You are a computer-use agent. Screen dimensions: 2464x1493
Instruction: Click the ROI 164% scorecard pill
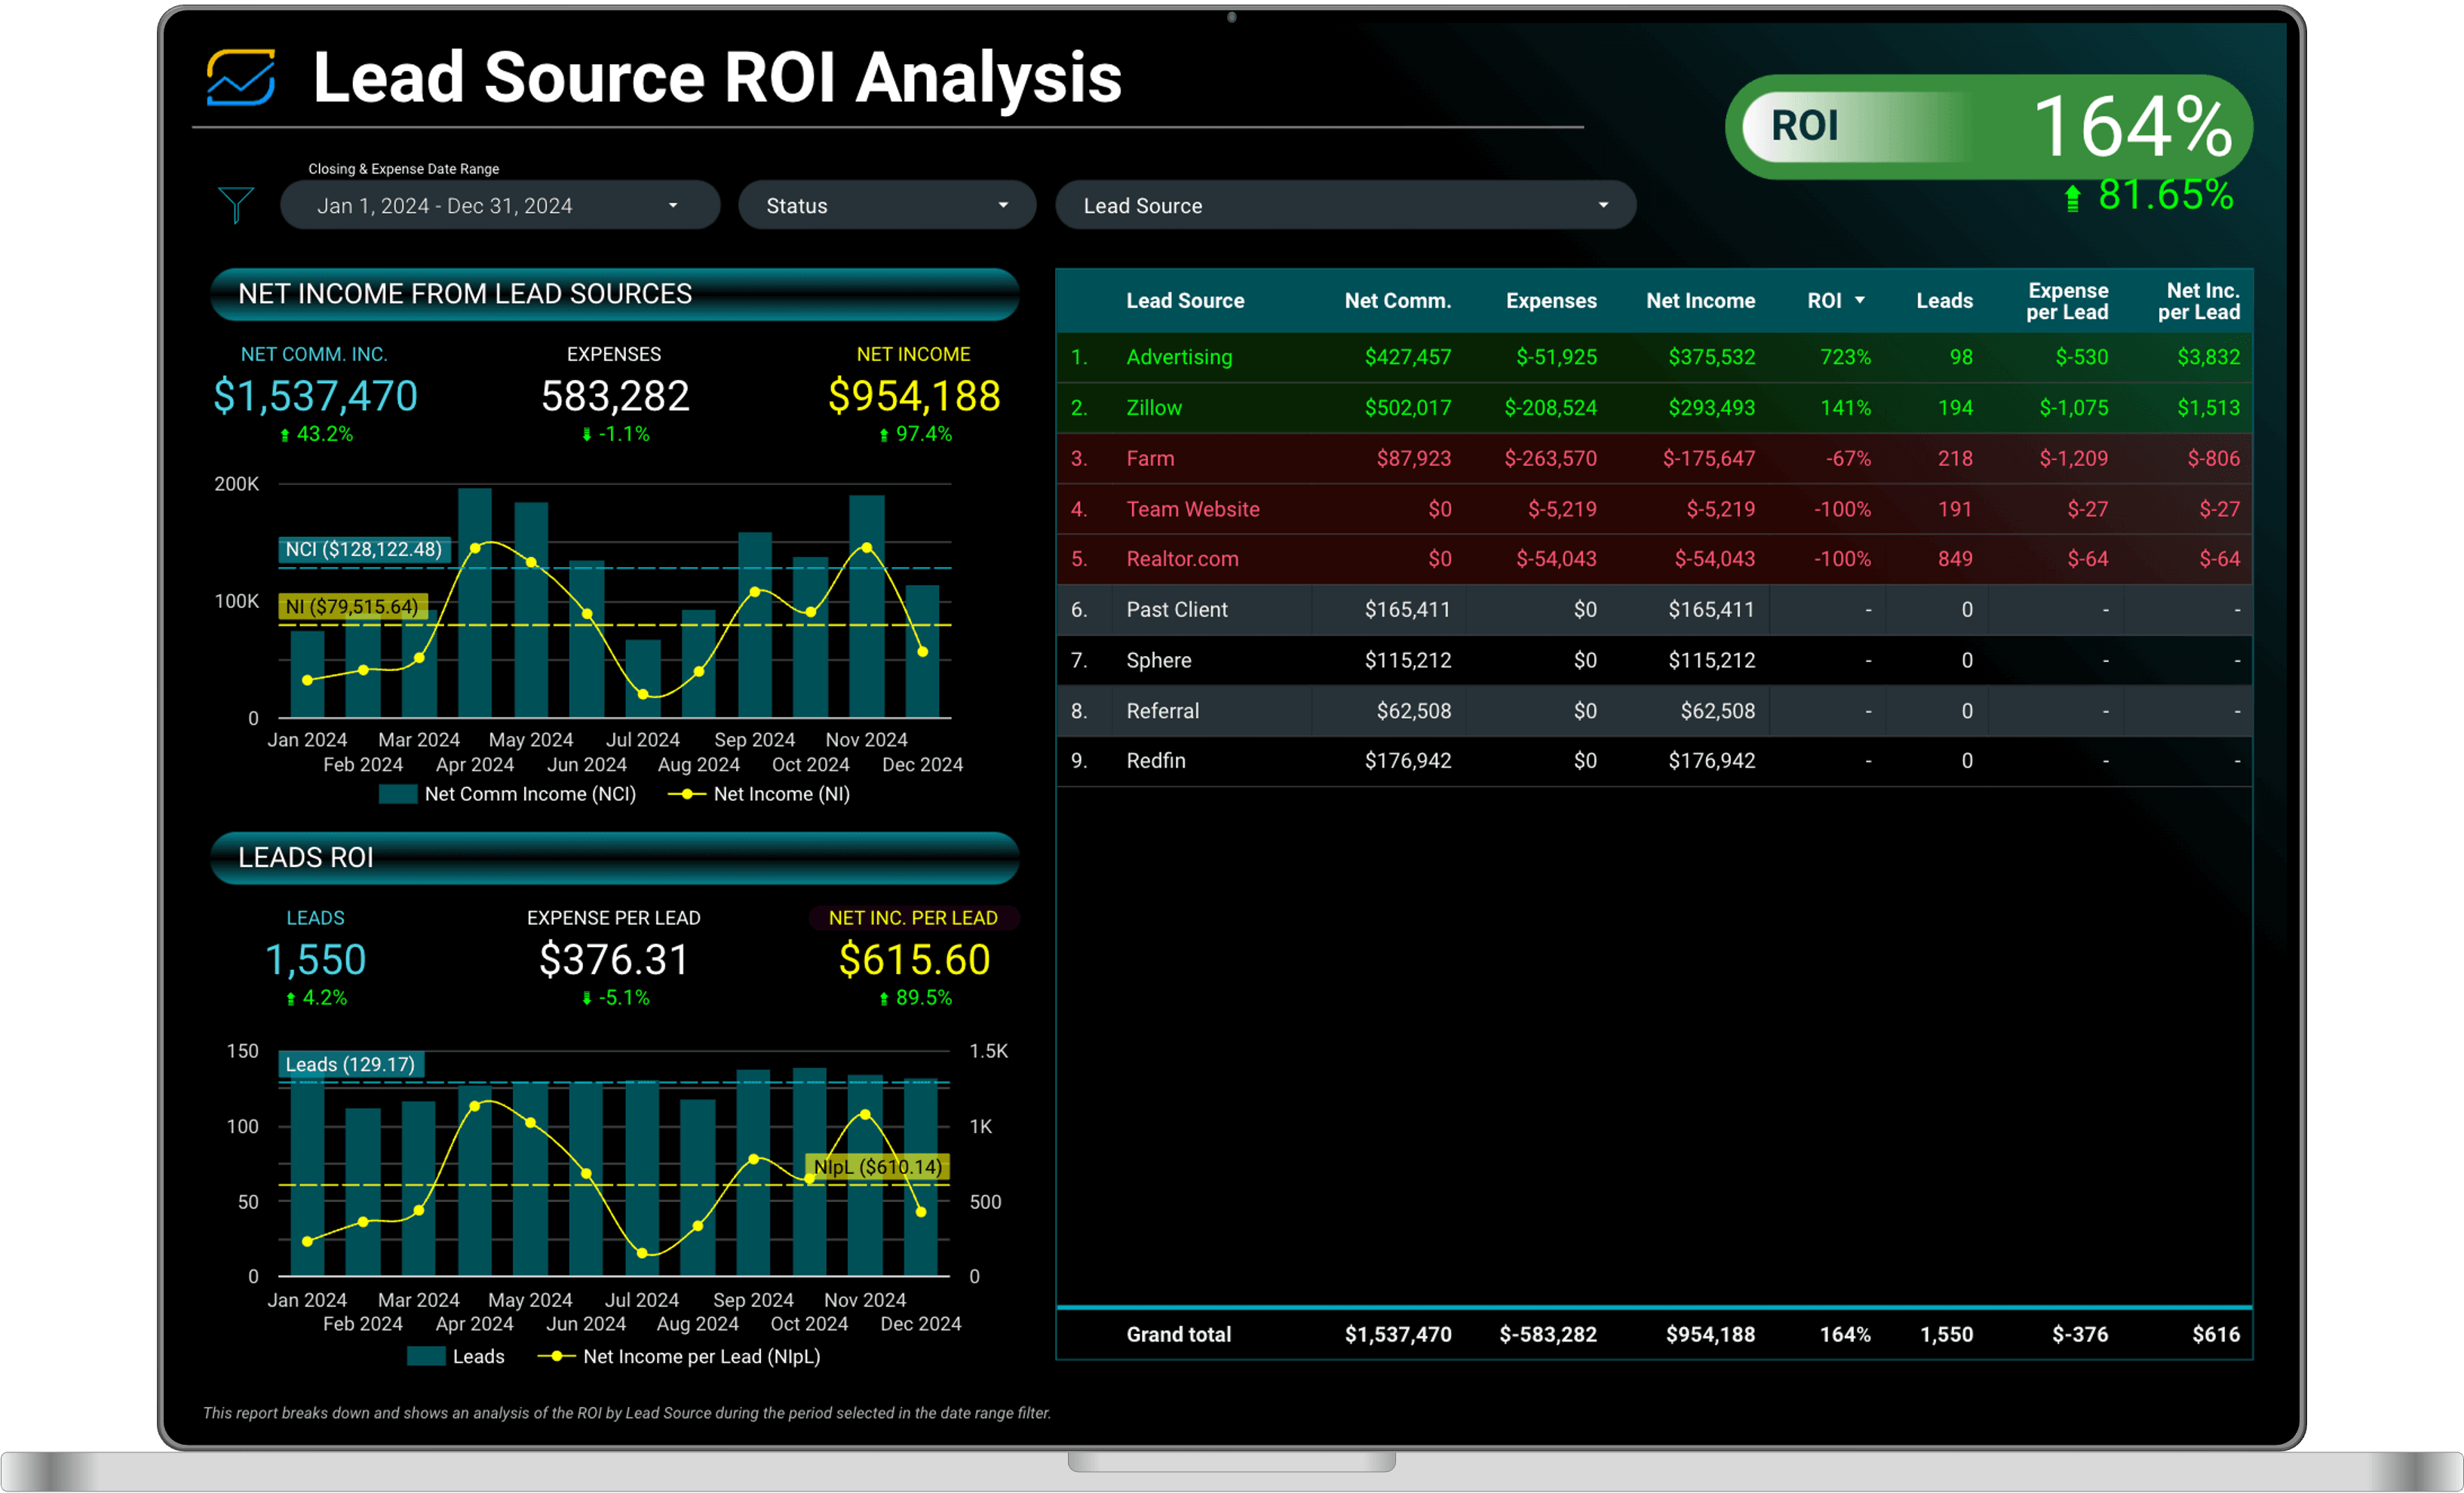(1988, 127)
